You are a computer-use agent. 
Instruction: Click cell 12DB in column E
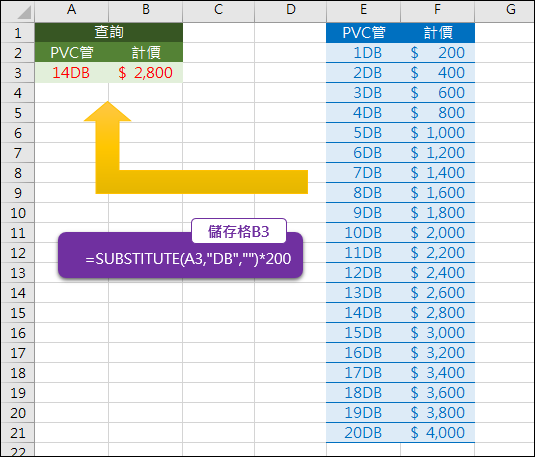point(363,273)
